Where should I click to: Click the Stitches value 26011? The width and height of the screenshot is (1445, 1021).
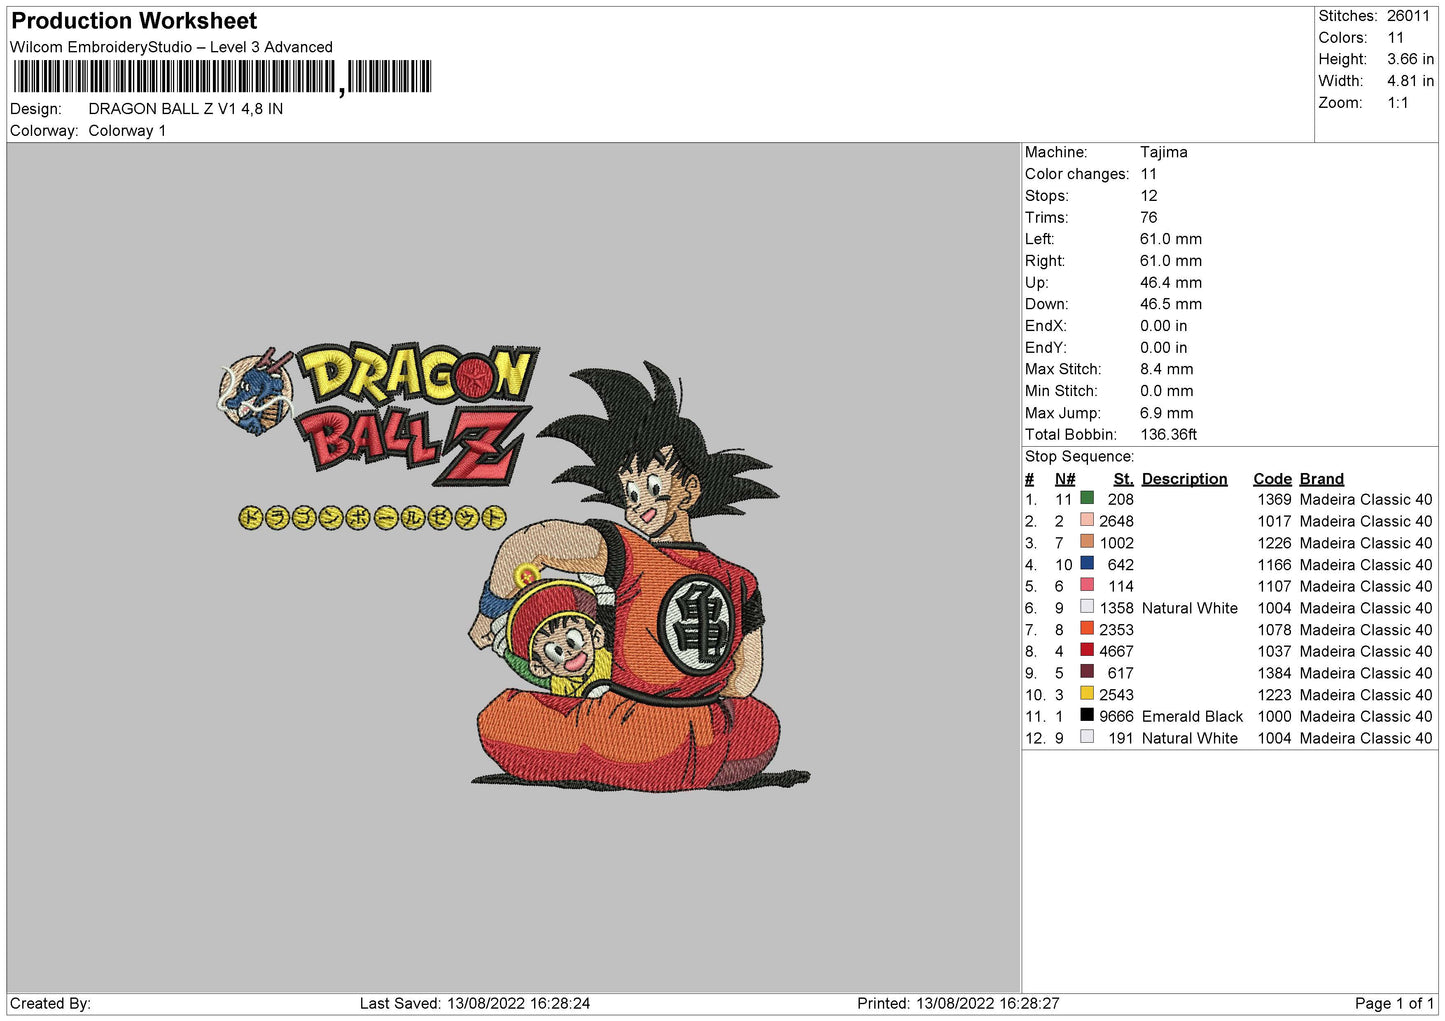coord(1408,16)
